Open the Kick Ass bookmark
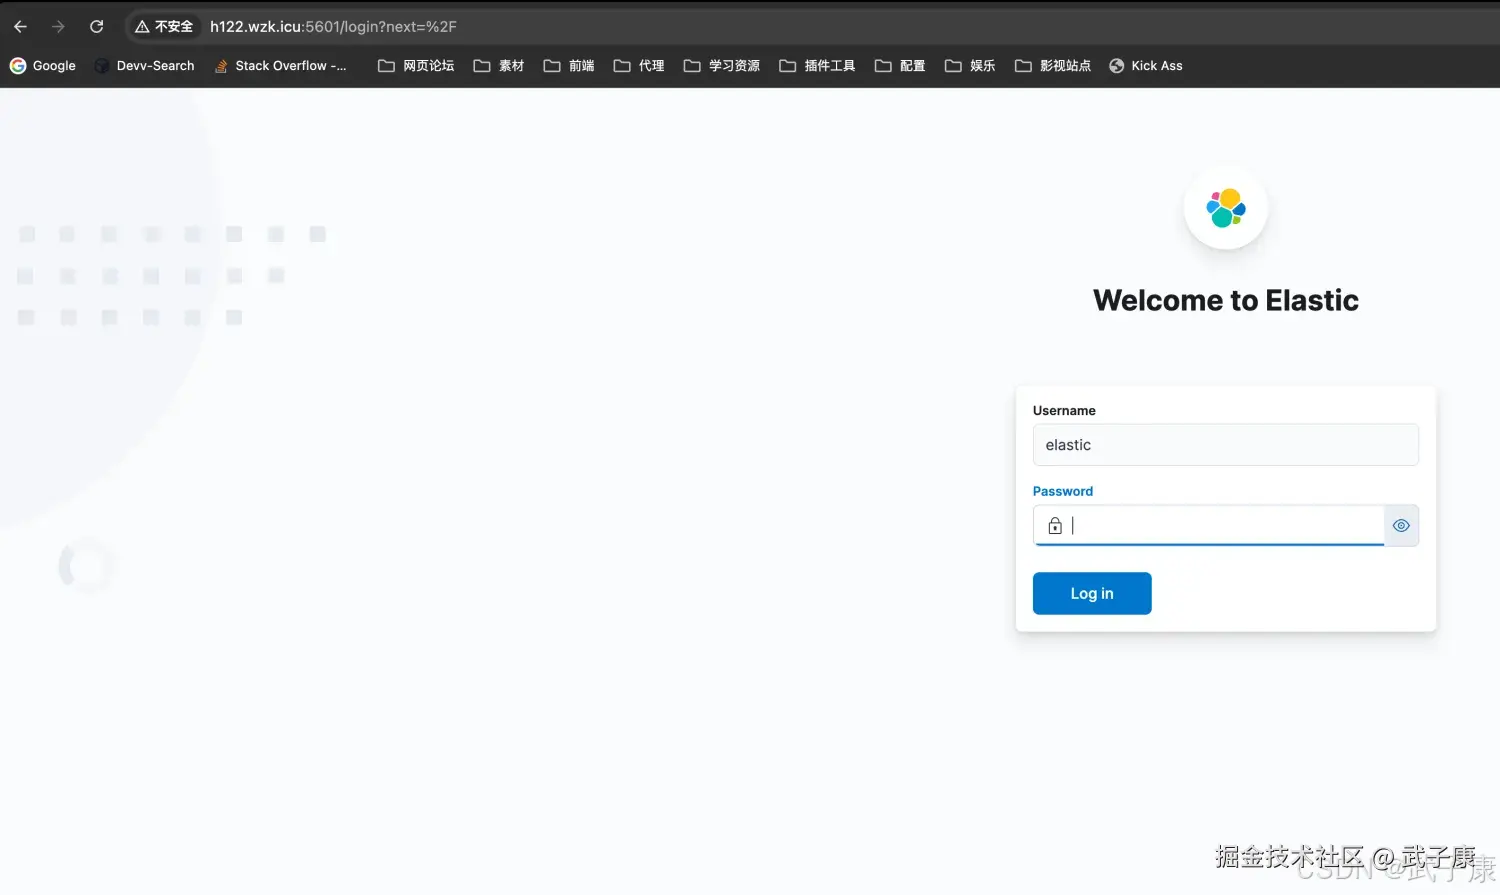The image size is (1500, 895). tap(1146, 66)
